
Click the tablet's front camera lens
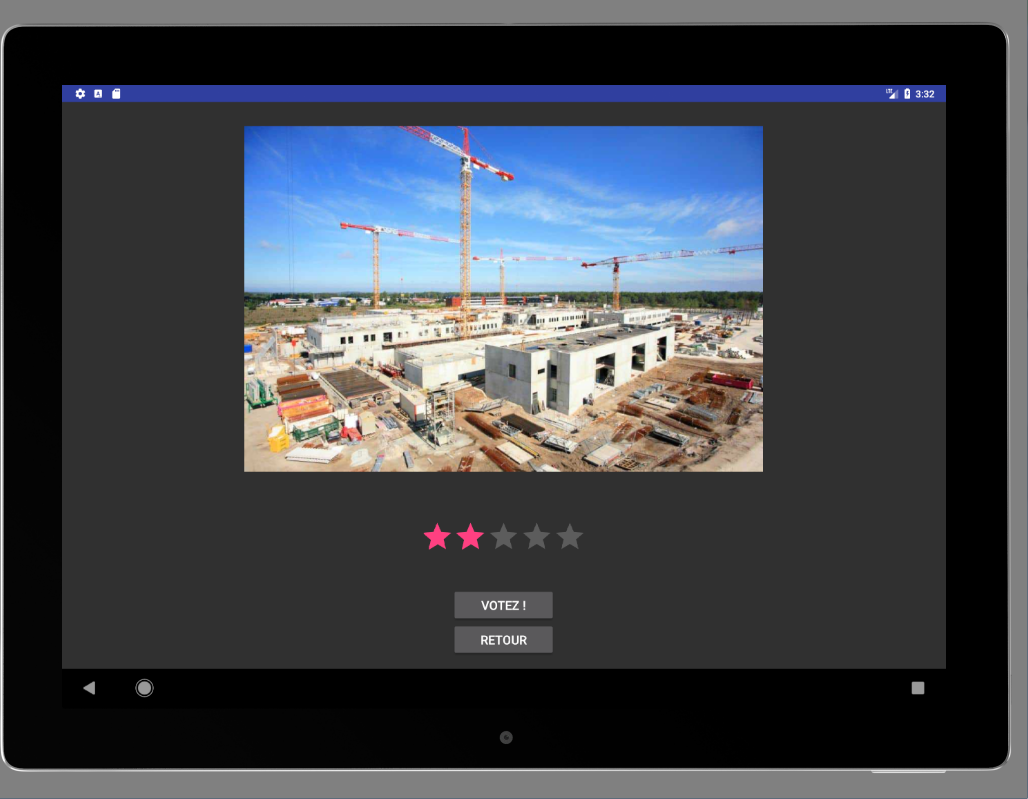coord(506,738)
